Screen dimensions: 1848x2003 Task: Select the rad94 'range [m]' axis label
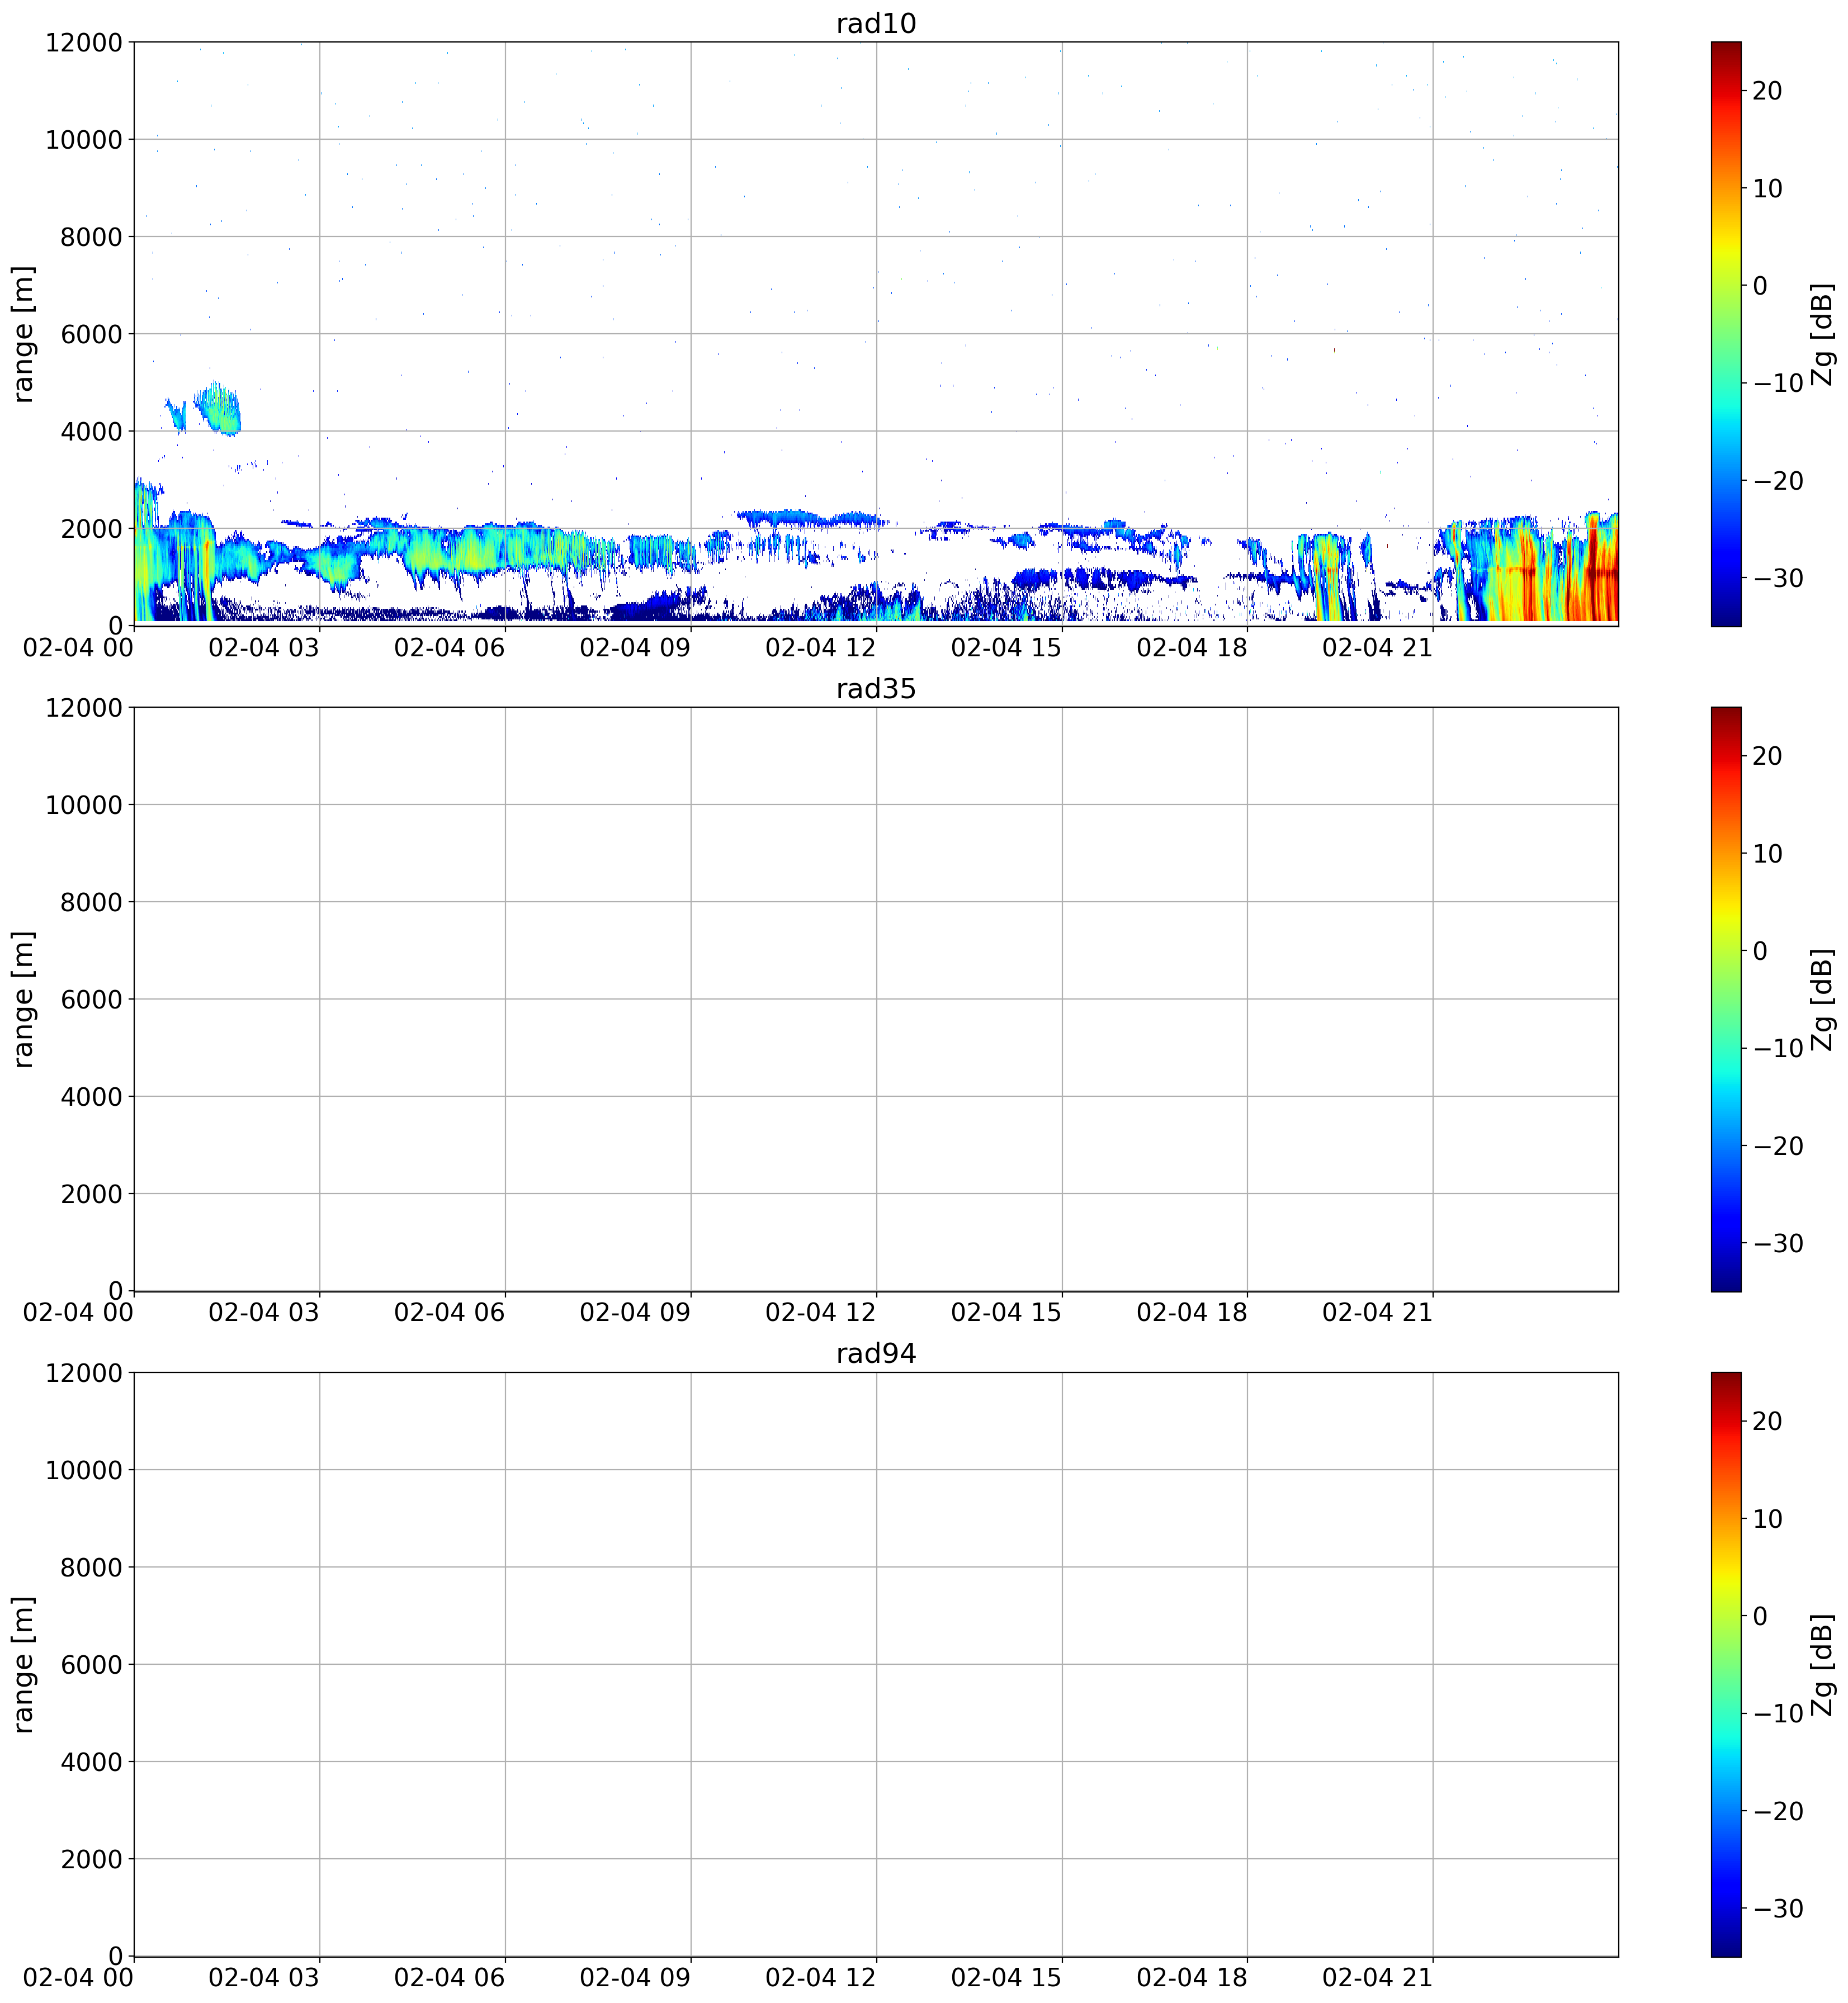click(23, 1664)
